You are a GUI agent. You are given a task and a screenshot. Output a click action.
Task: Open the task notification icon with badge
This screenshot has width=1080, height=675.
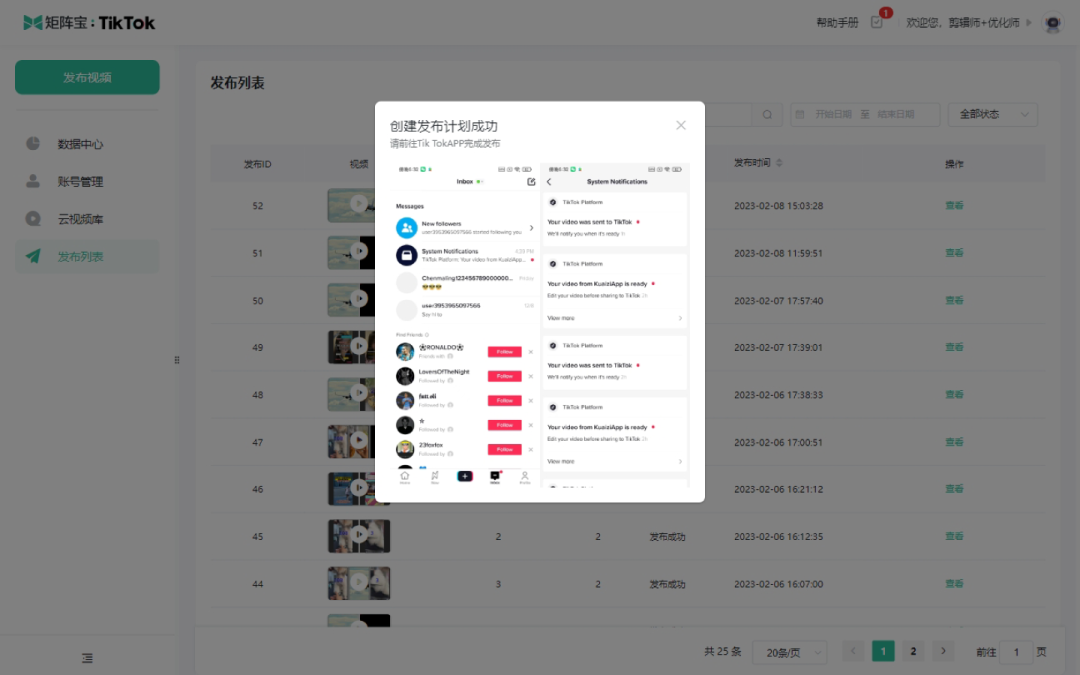point(877,22)
